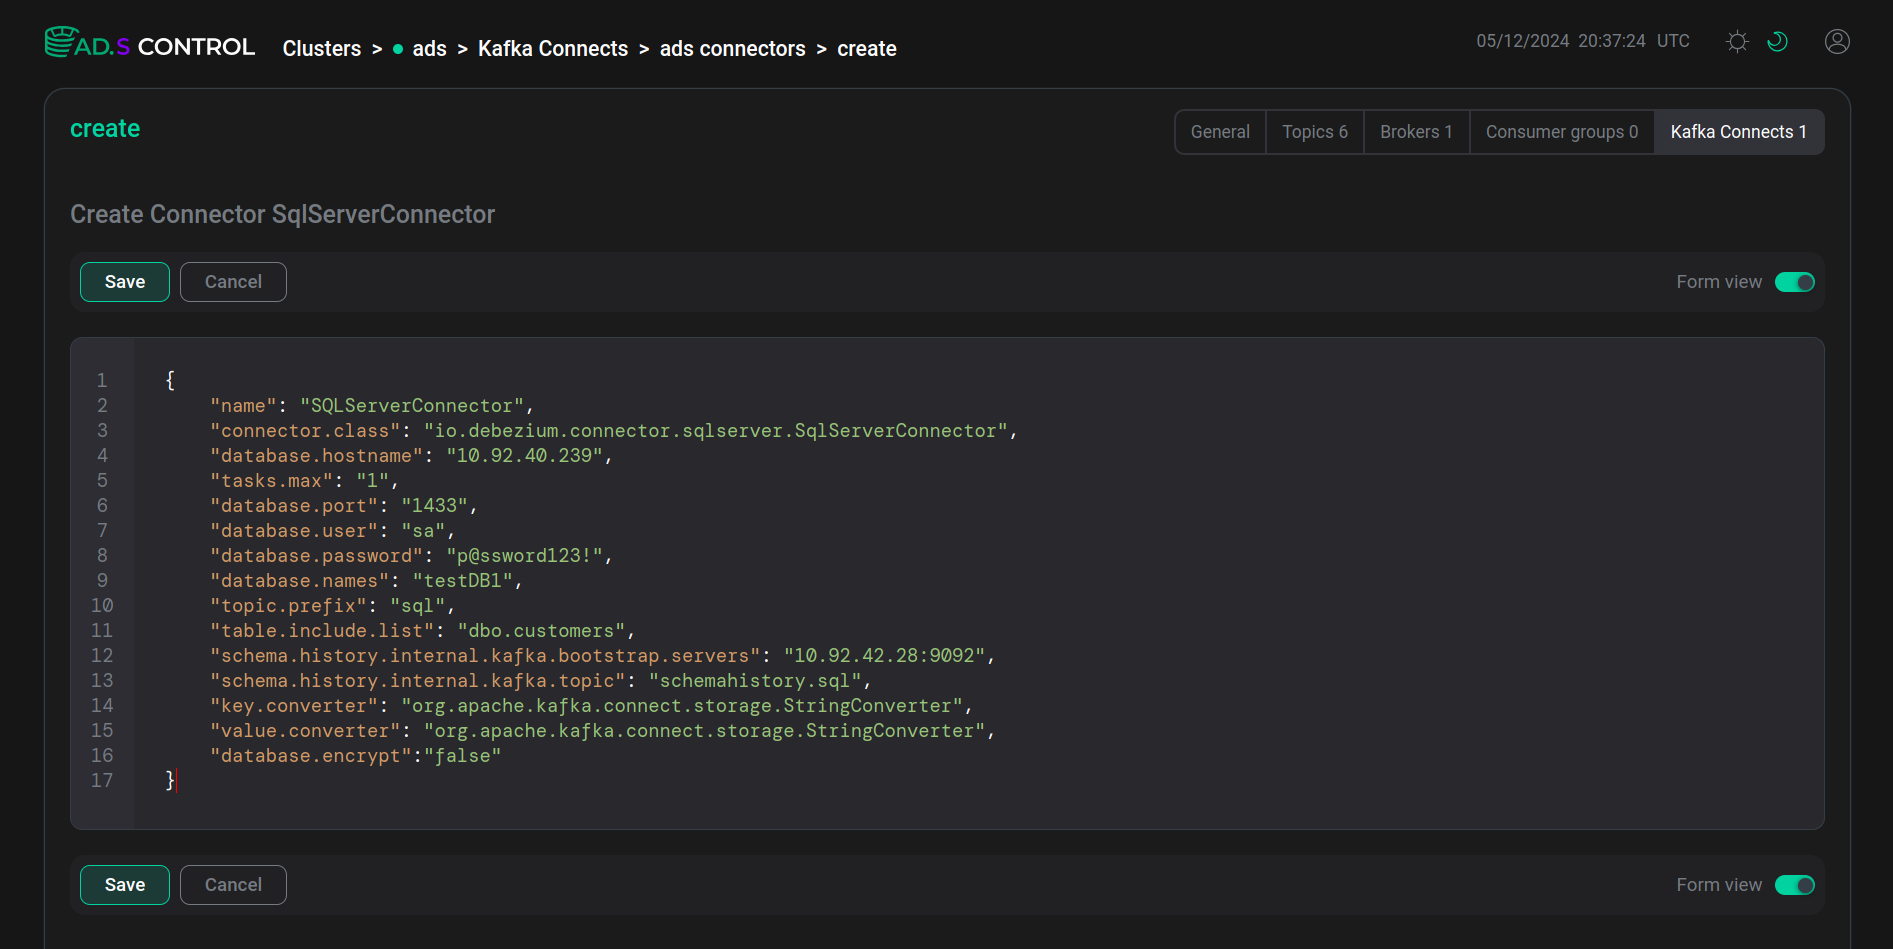Switch to light theme sun icon
1893x949 pixels.
pyautogui.click(x=1737, y=41)
